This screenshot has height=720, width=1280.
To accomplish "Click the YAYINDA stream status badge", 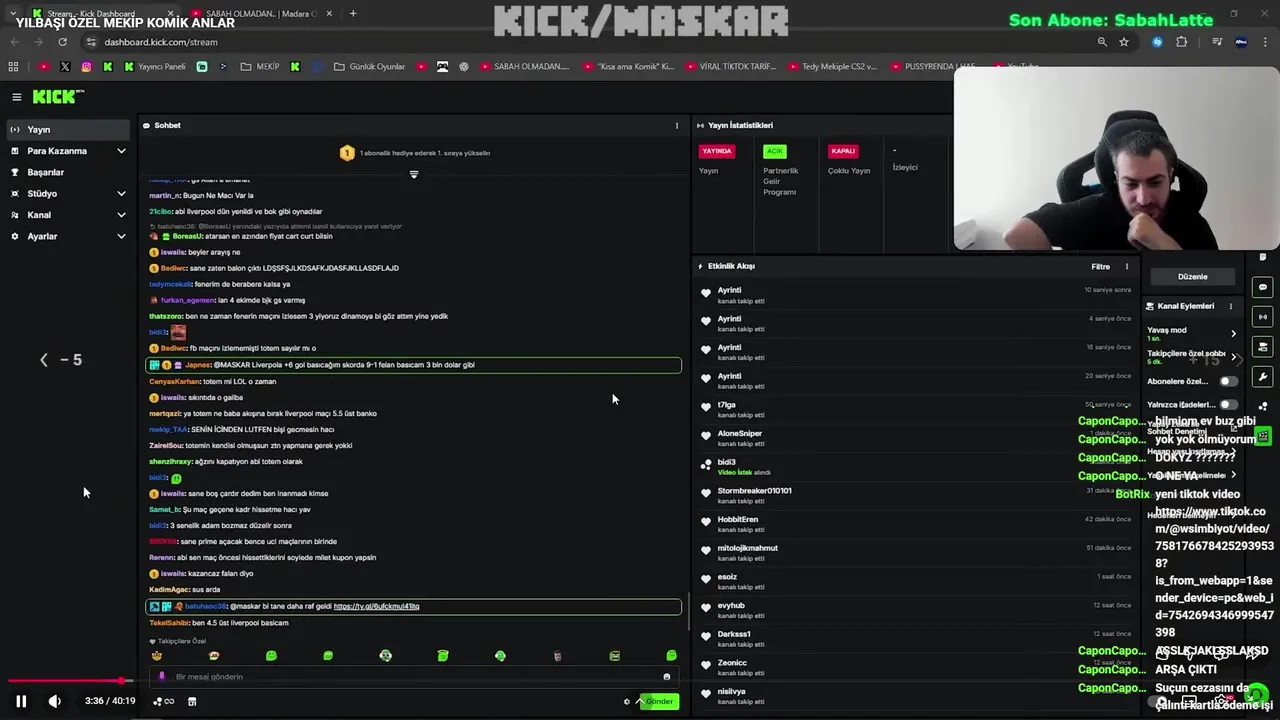I will pos(717,151).
